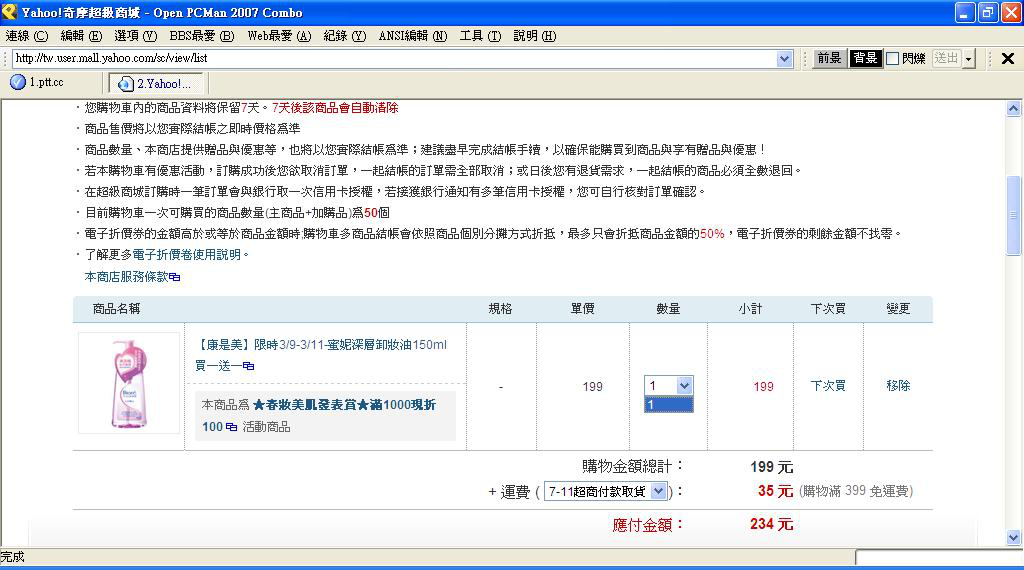Click the makeup remover product thumbnail

(x=129, y=383)
